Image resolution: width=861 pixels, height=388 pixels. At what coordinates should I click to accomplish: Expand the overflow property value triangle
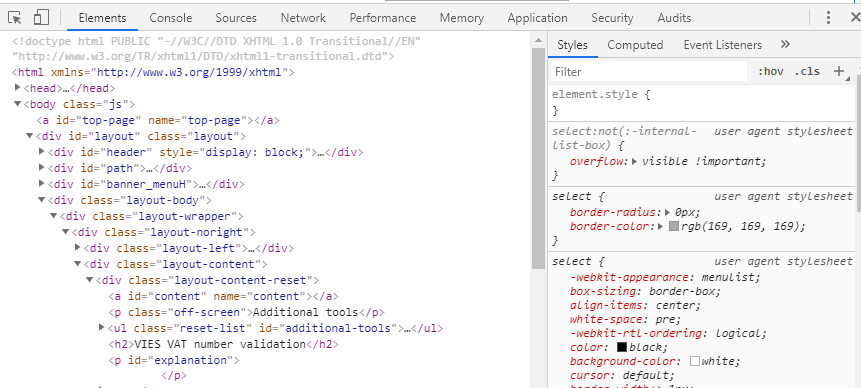pos(635,161)
